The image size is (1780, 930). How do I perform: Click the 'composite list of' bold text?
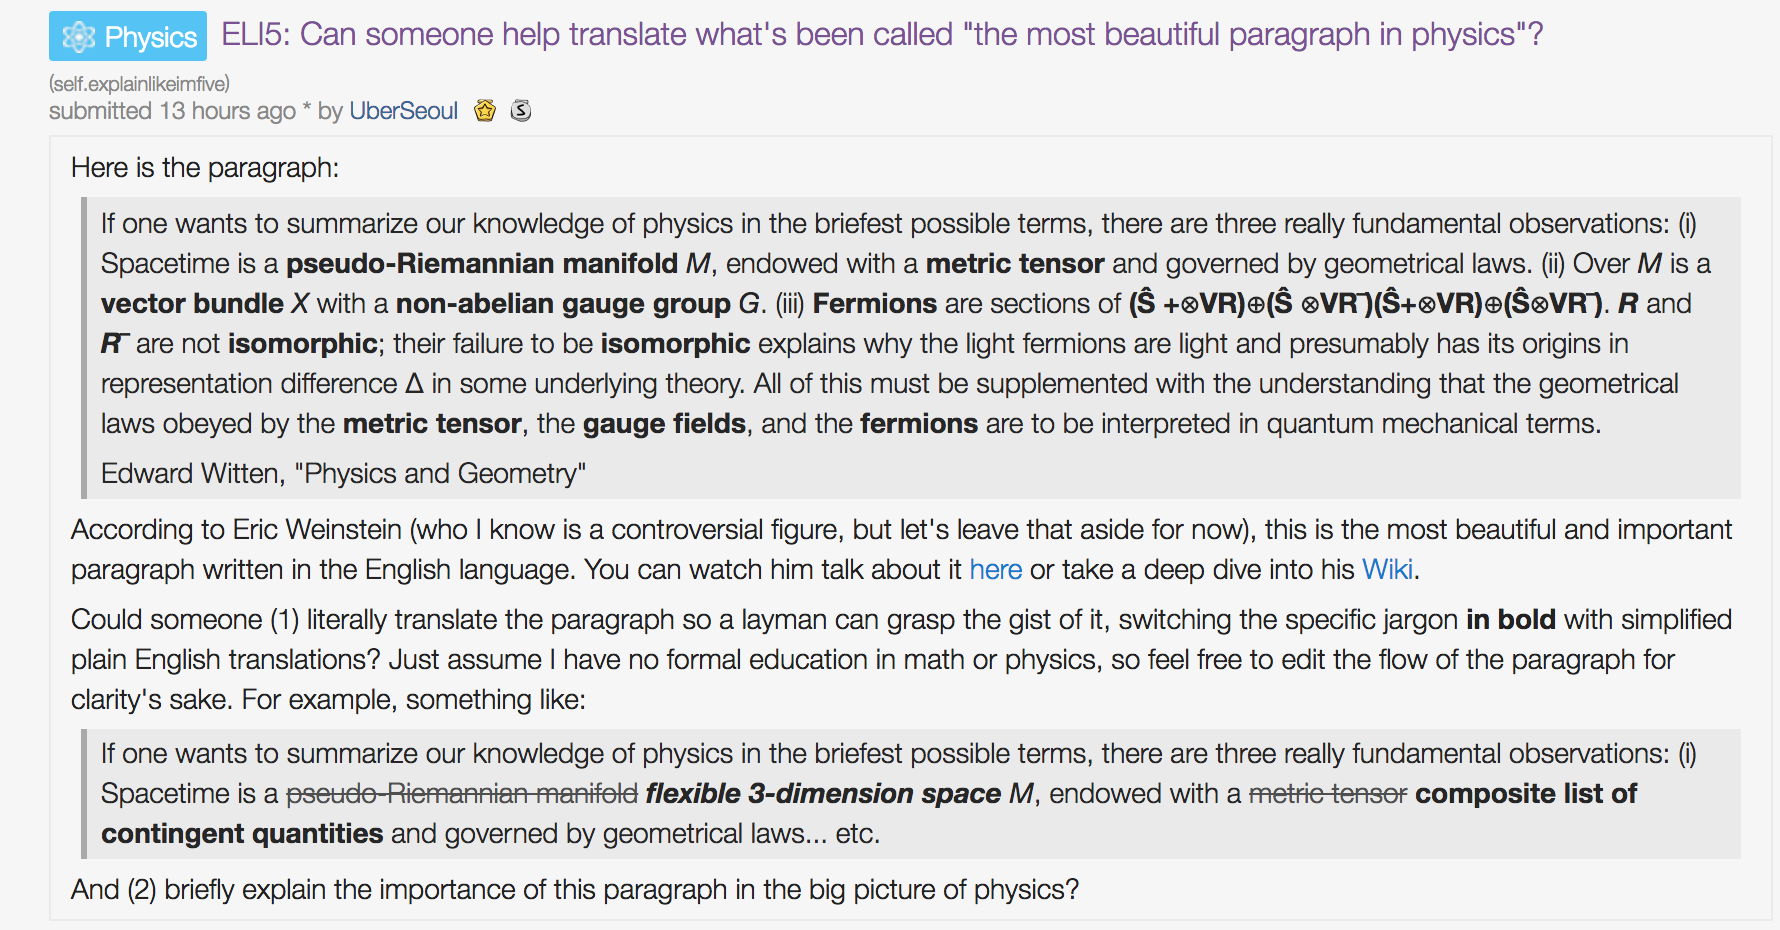(1526, 794)
